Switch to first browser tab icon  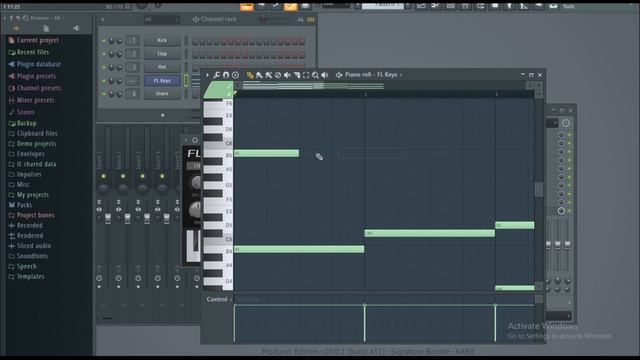point(16,29)
